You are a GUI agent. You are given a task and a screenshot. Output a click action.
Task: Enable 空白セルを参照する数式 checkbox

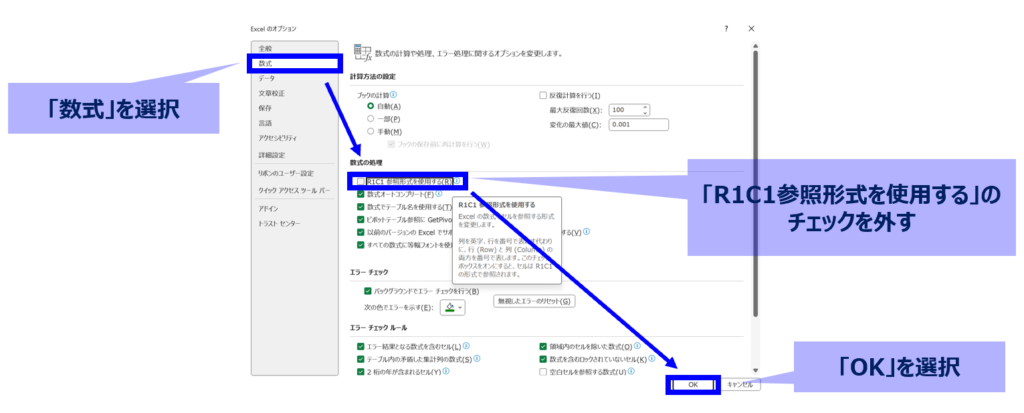tap(543, 371)
